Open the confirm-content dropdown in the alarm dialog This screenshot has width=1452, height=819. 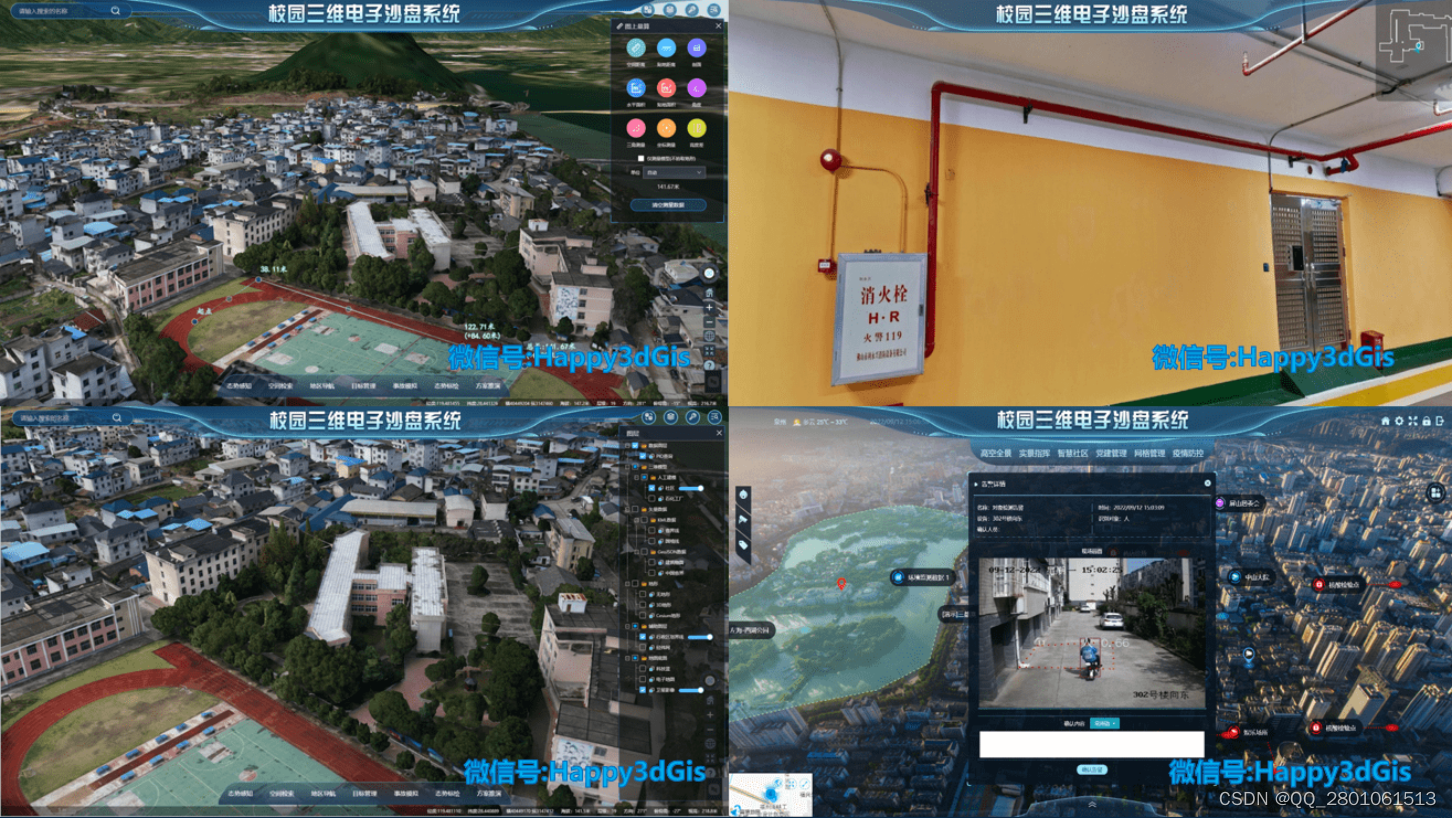pyautogui.click(x=1105, y=723)
